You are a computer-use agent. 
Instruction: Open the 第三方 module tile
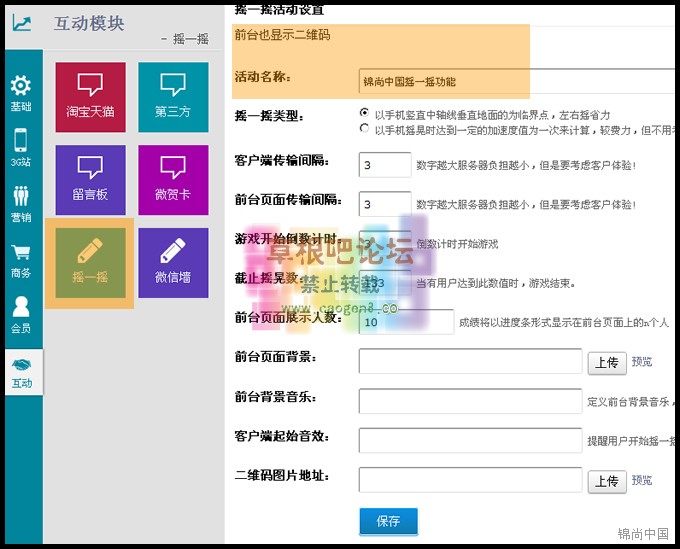[173, 97]
